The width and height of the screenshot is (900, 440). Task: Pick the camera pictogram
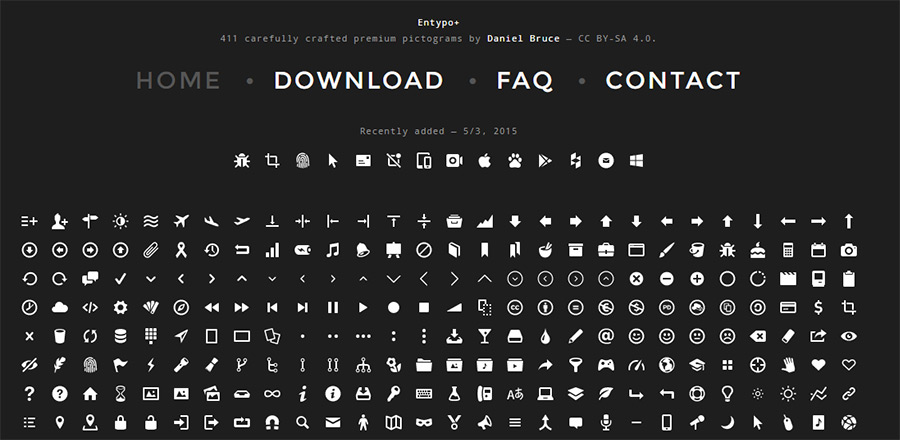point(848,249)
